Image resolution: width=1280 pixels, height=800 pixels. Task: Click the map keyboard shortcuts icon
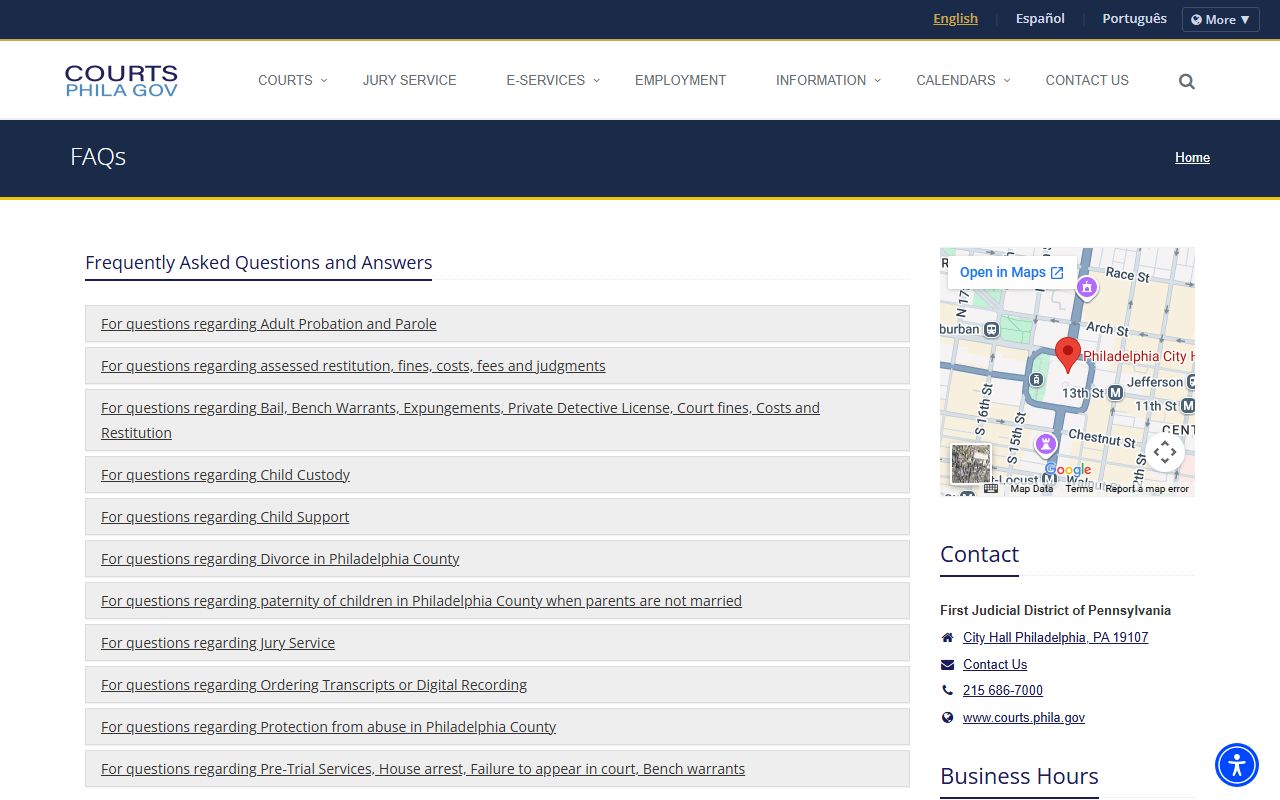(x=991, y=489)
